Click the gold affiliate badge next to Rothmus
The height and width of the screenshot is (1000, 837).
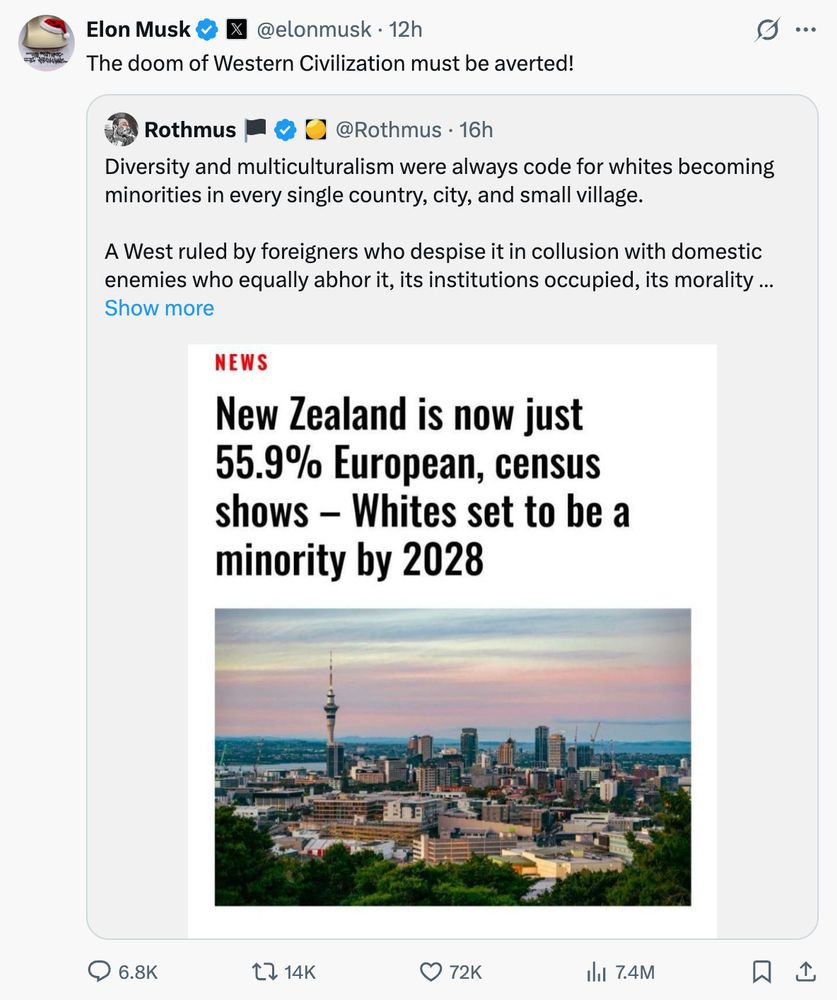click(x=315, y=129)
